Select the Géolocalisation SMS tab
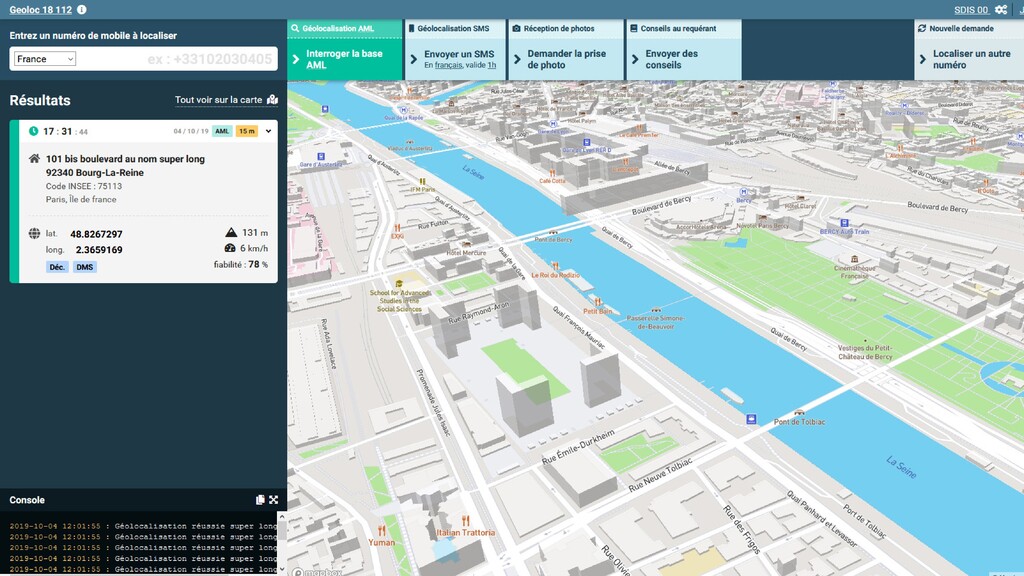 tap(454, 29)
